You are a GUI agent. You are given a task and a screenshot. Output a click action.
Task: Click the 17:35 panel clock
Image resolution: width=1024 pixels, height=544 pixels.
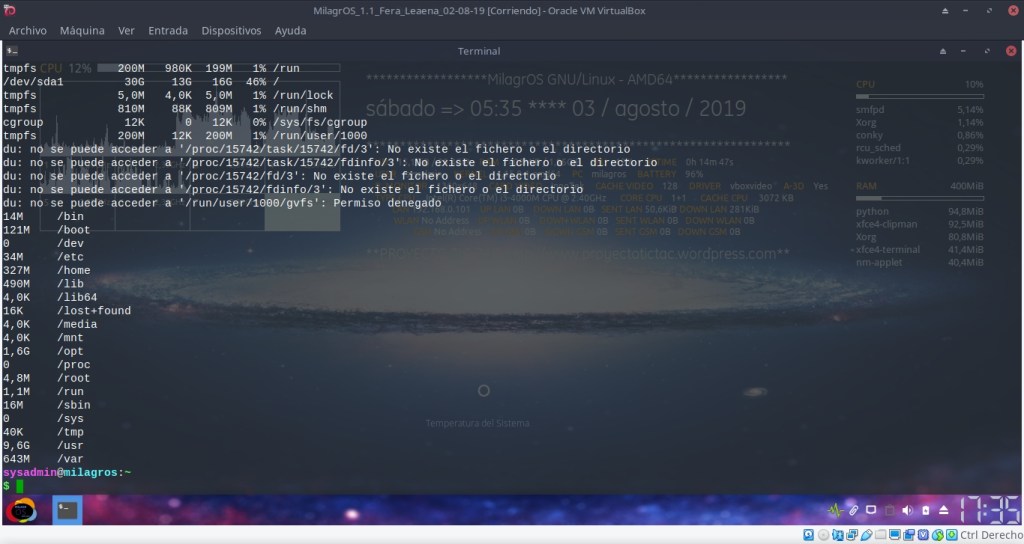(x=989, y=510)
